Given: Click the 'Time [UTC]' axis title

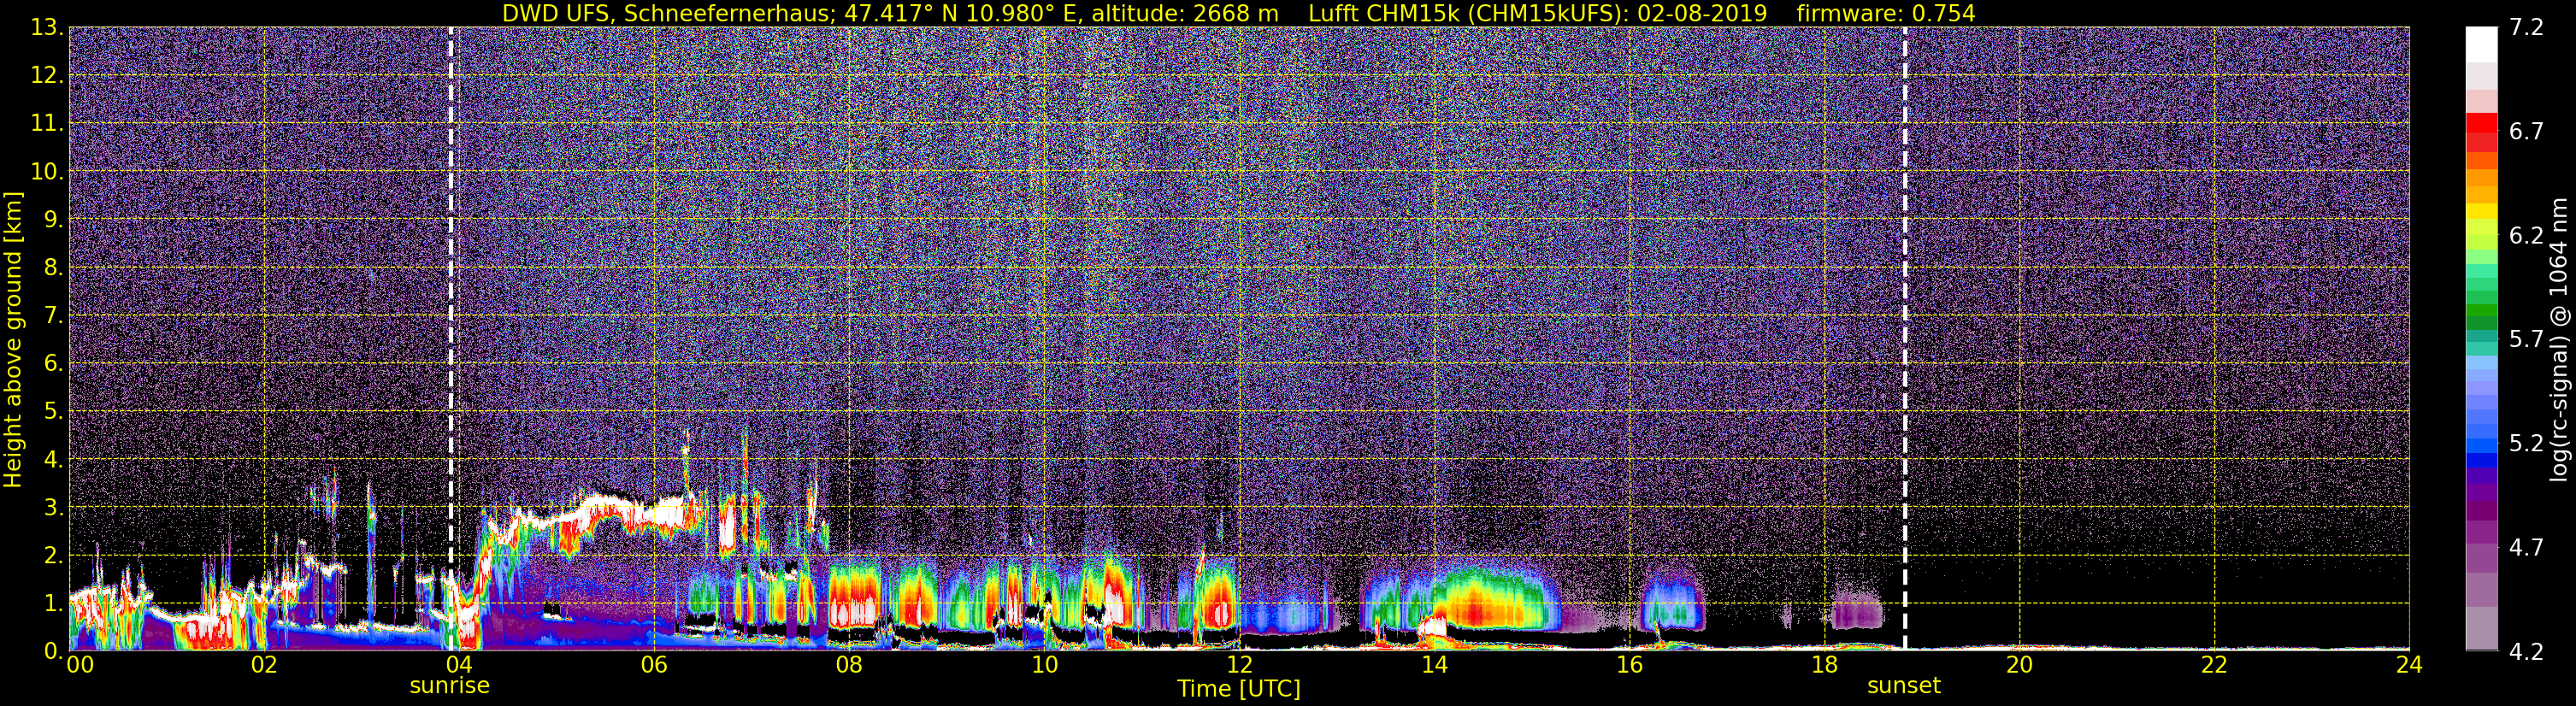Looking at the screenshot, I should [1238, 688].
